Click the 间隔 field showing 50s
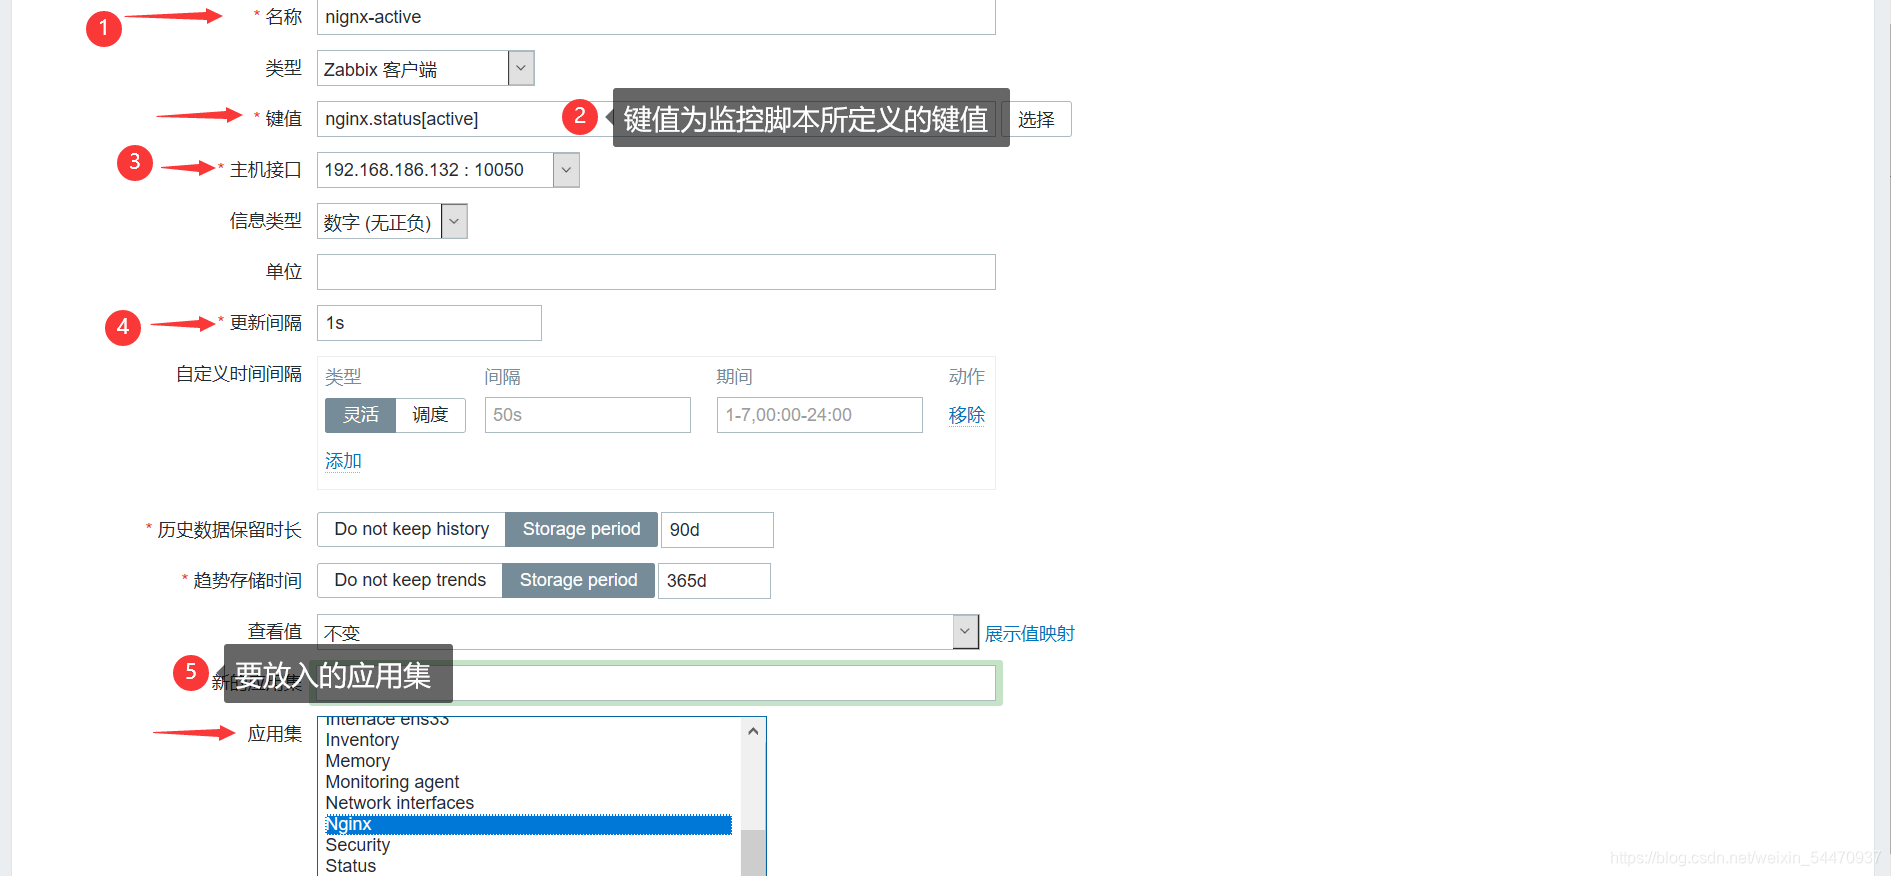The image size is (1891, 876). pyautogui.click(x=588, y=415)
